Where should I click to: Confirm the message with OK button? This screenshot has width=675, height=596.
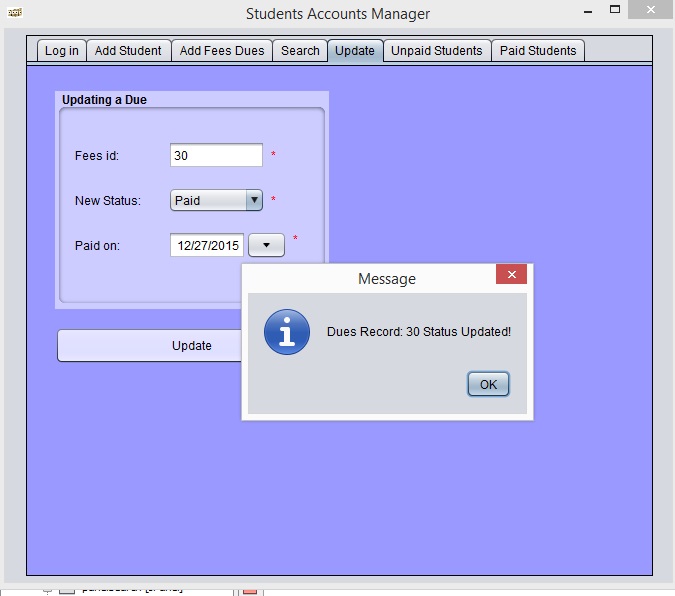(488, 384)
